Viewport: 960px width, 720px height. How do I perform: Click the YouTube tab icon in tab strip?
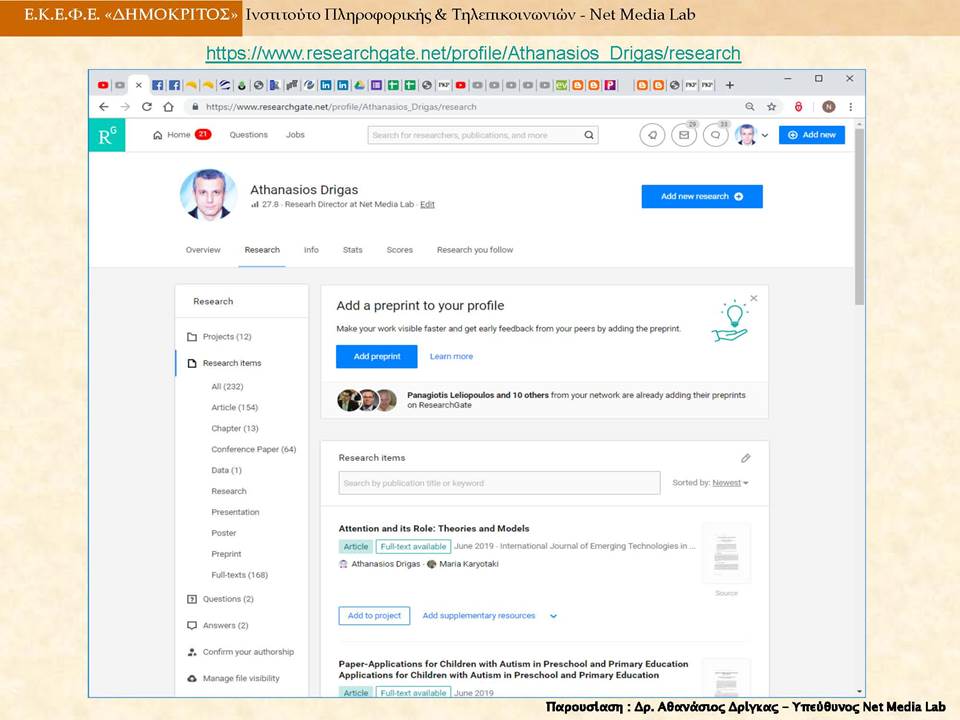[103, 85]
